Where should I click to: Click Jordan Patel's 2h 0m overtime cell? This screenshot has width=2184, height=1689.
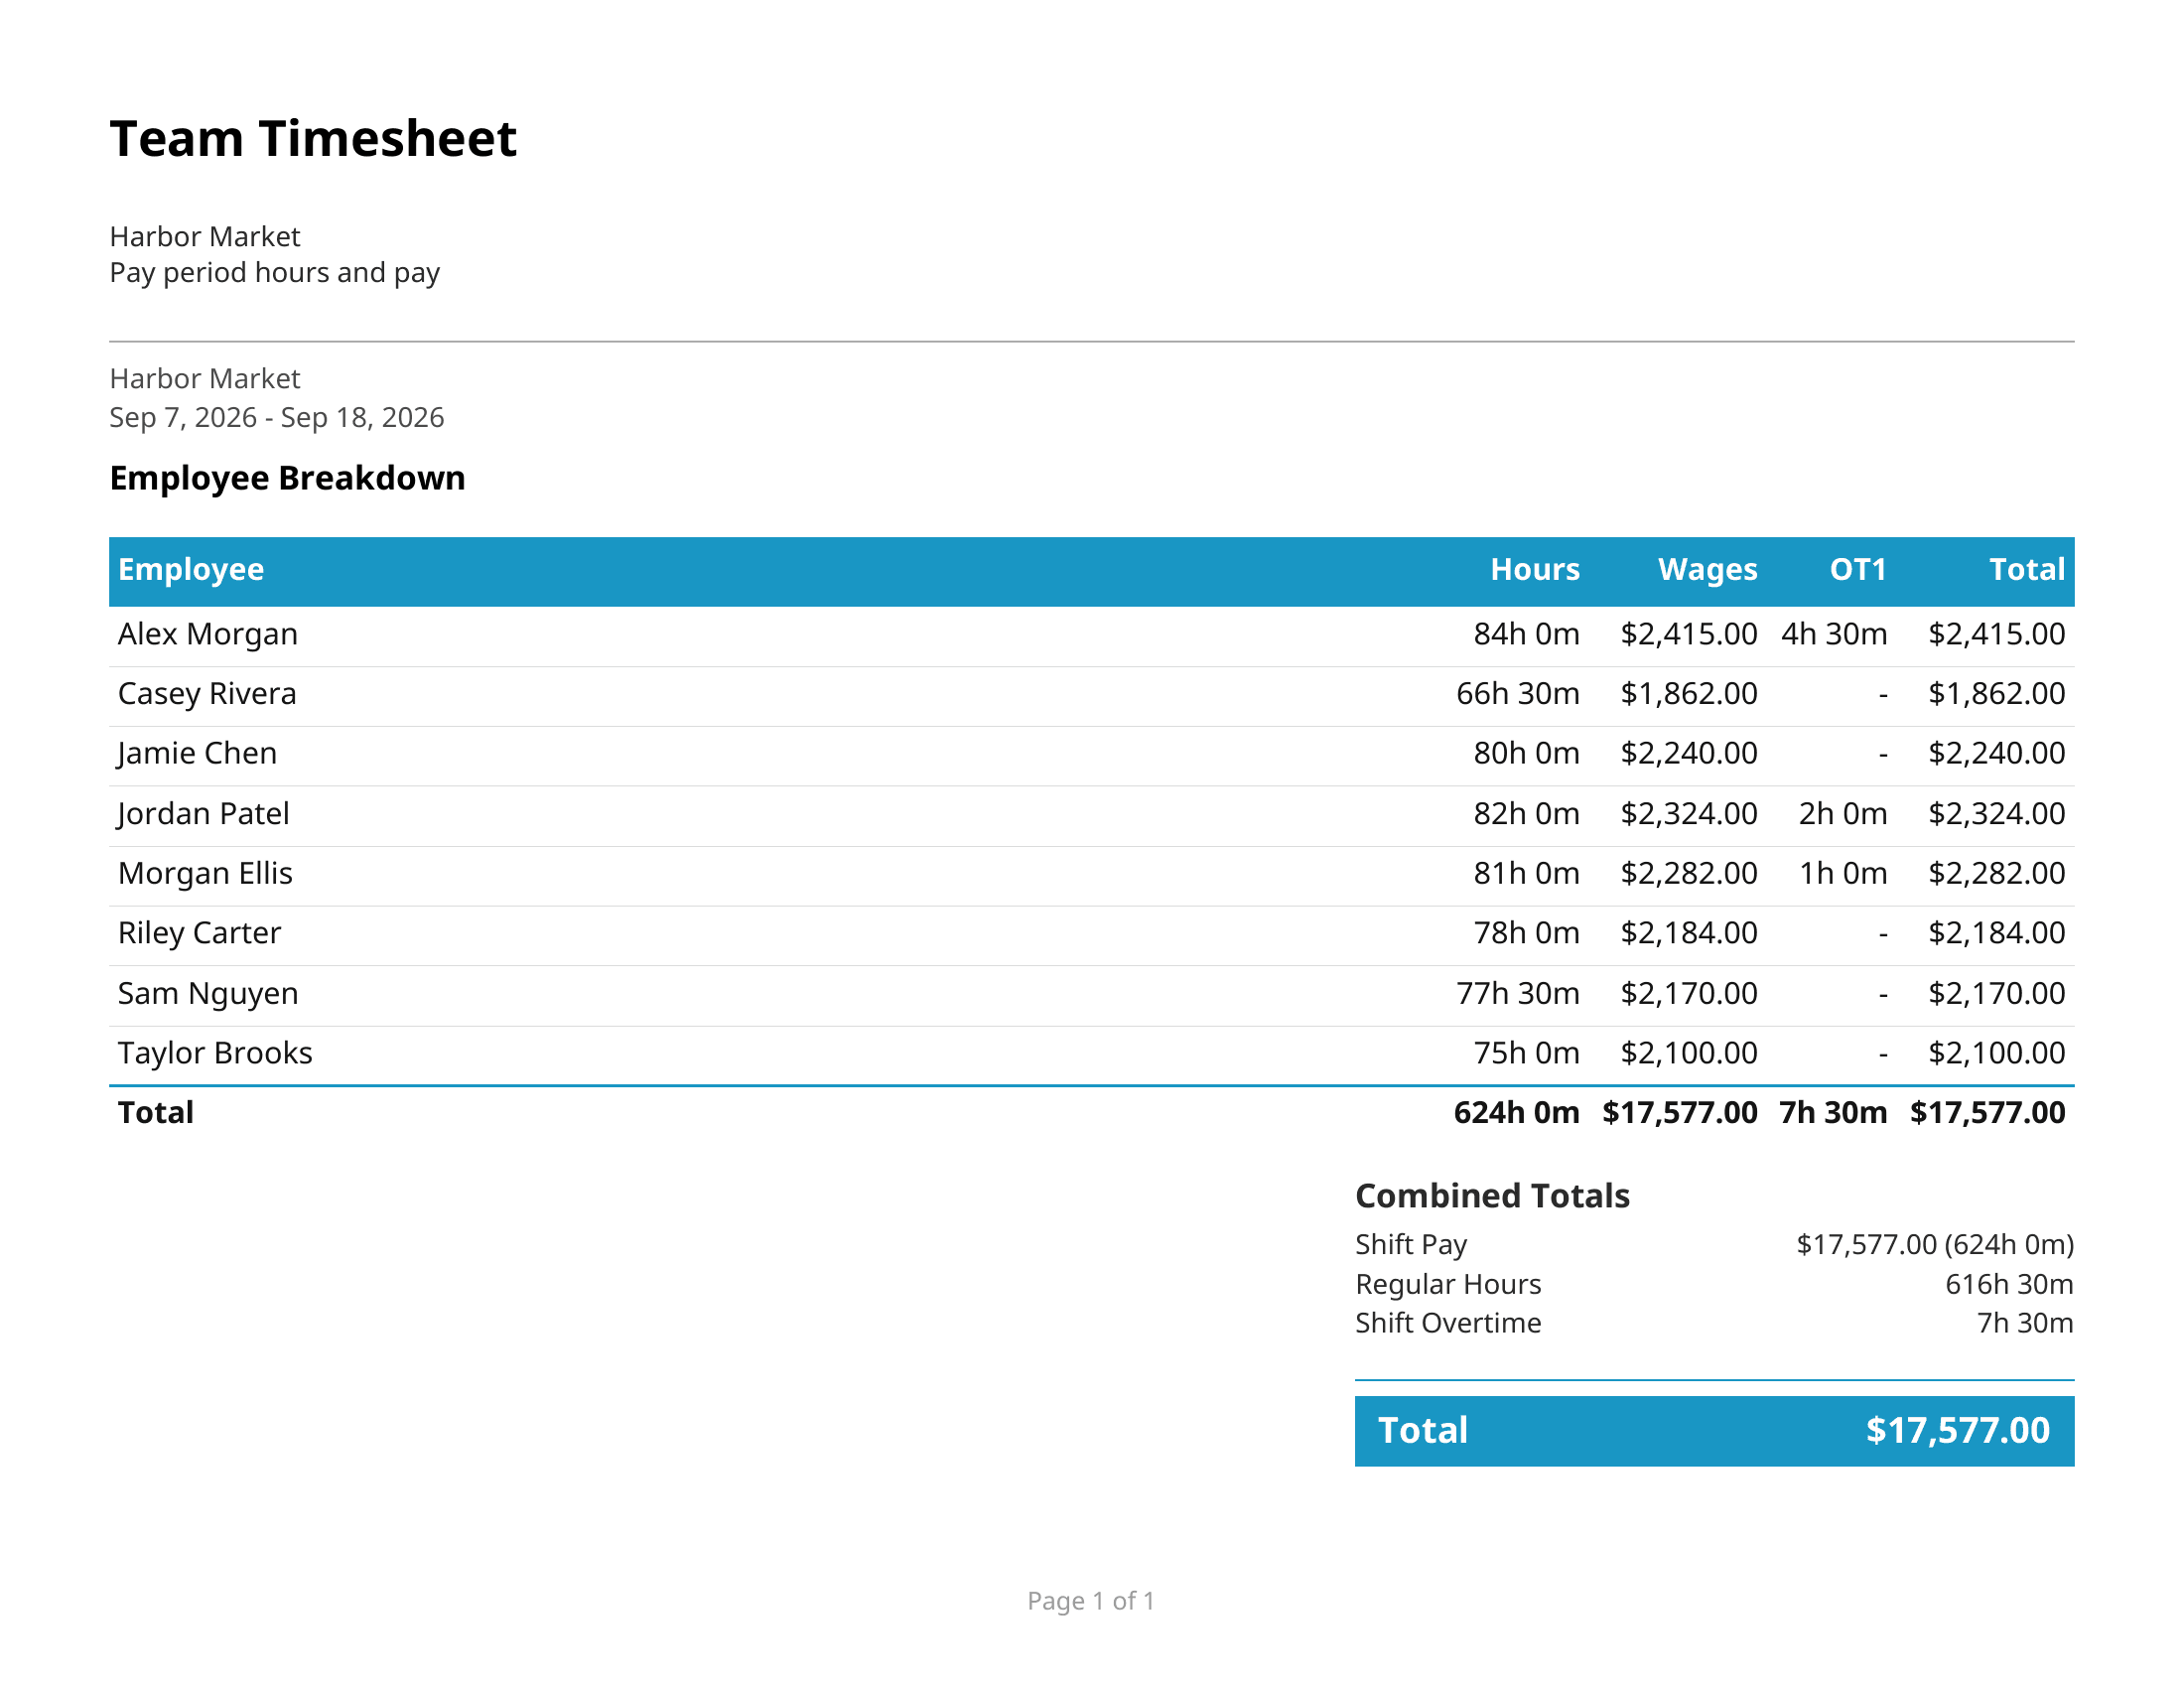1843,813
